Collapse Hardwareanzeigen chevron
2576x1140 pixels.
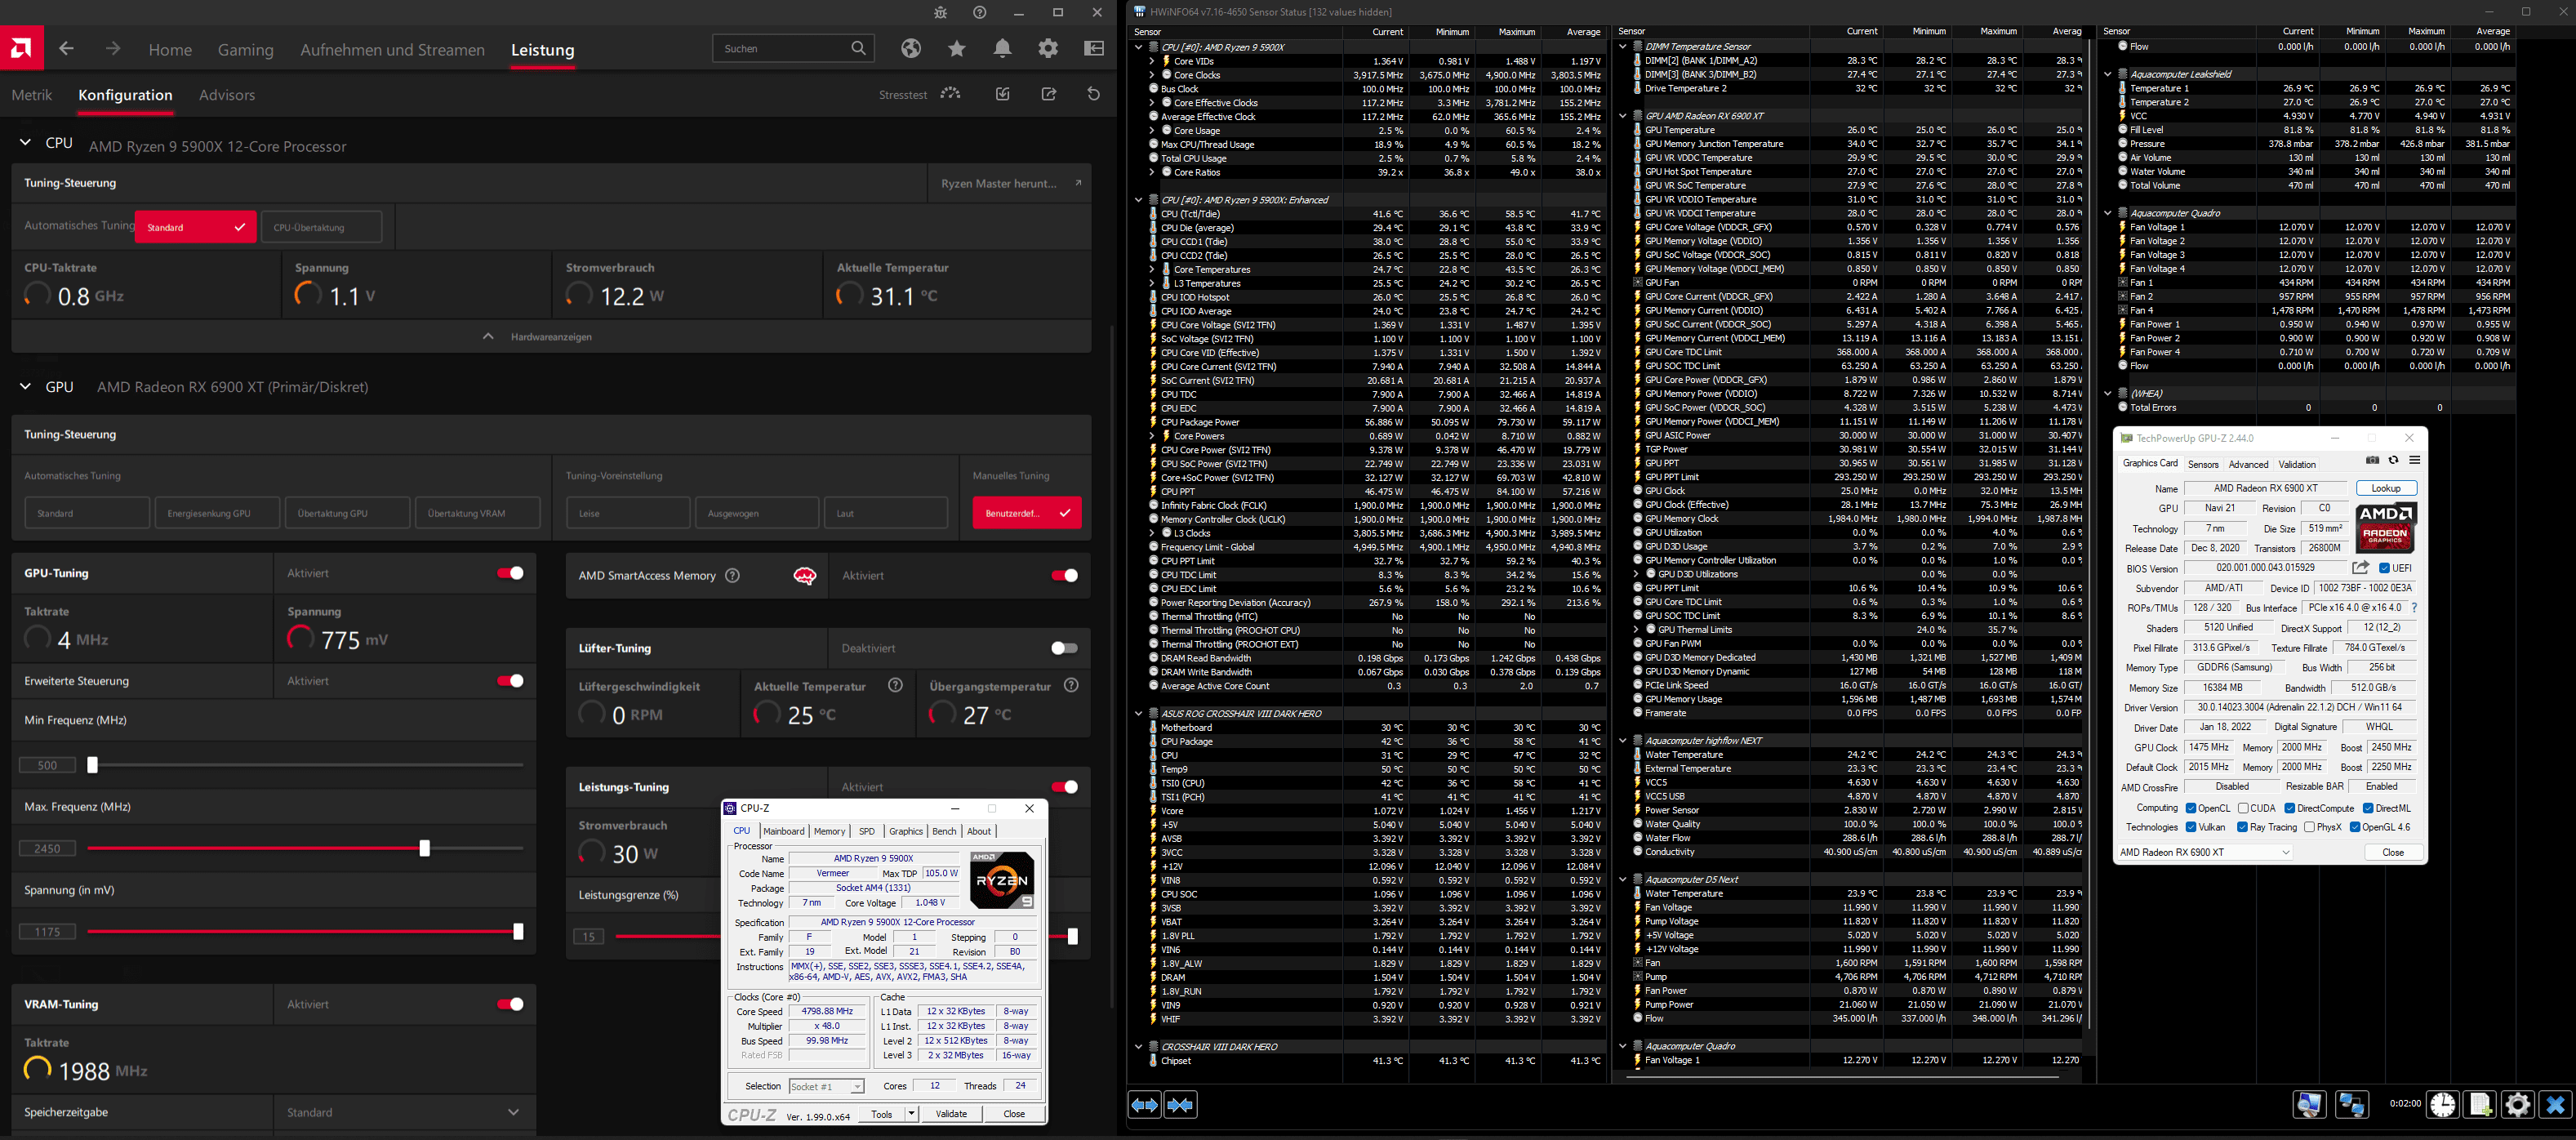(x=488, y=336)
